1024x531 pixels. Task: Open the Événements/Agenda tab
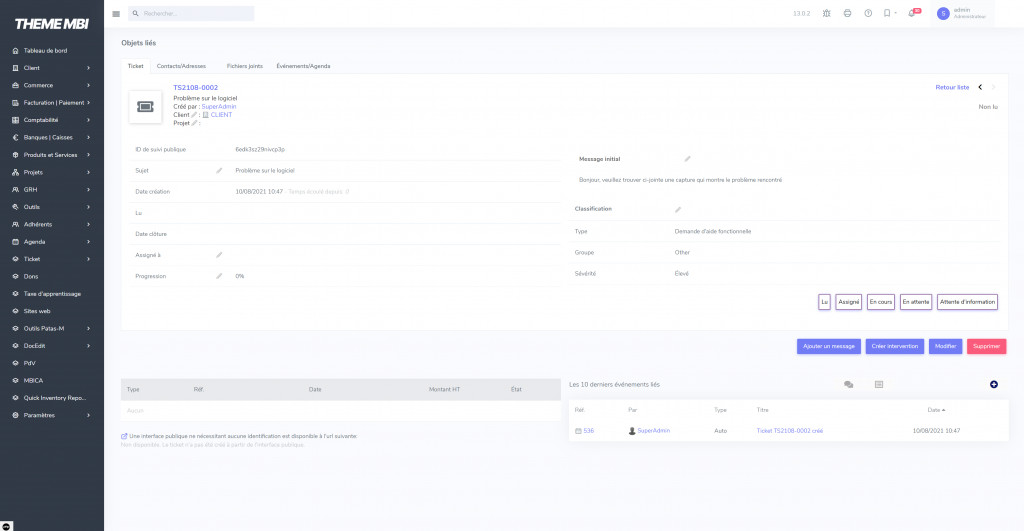303,66
